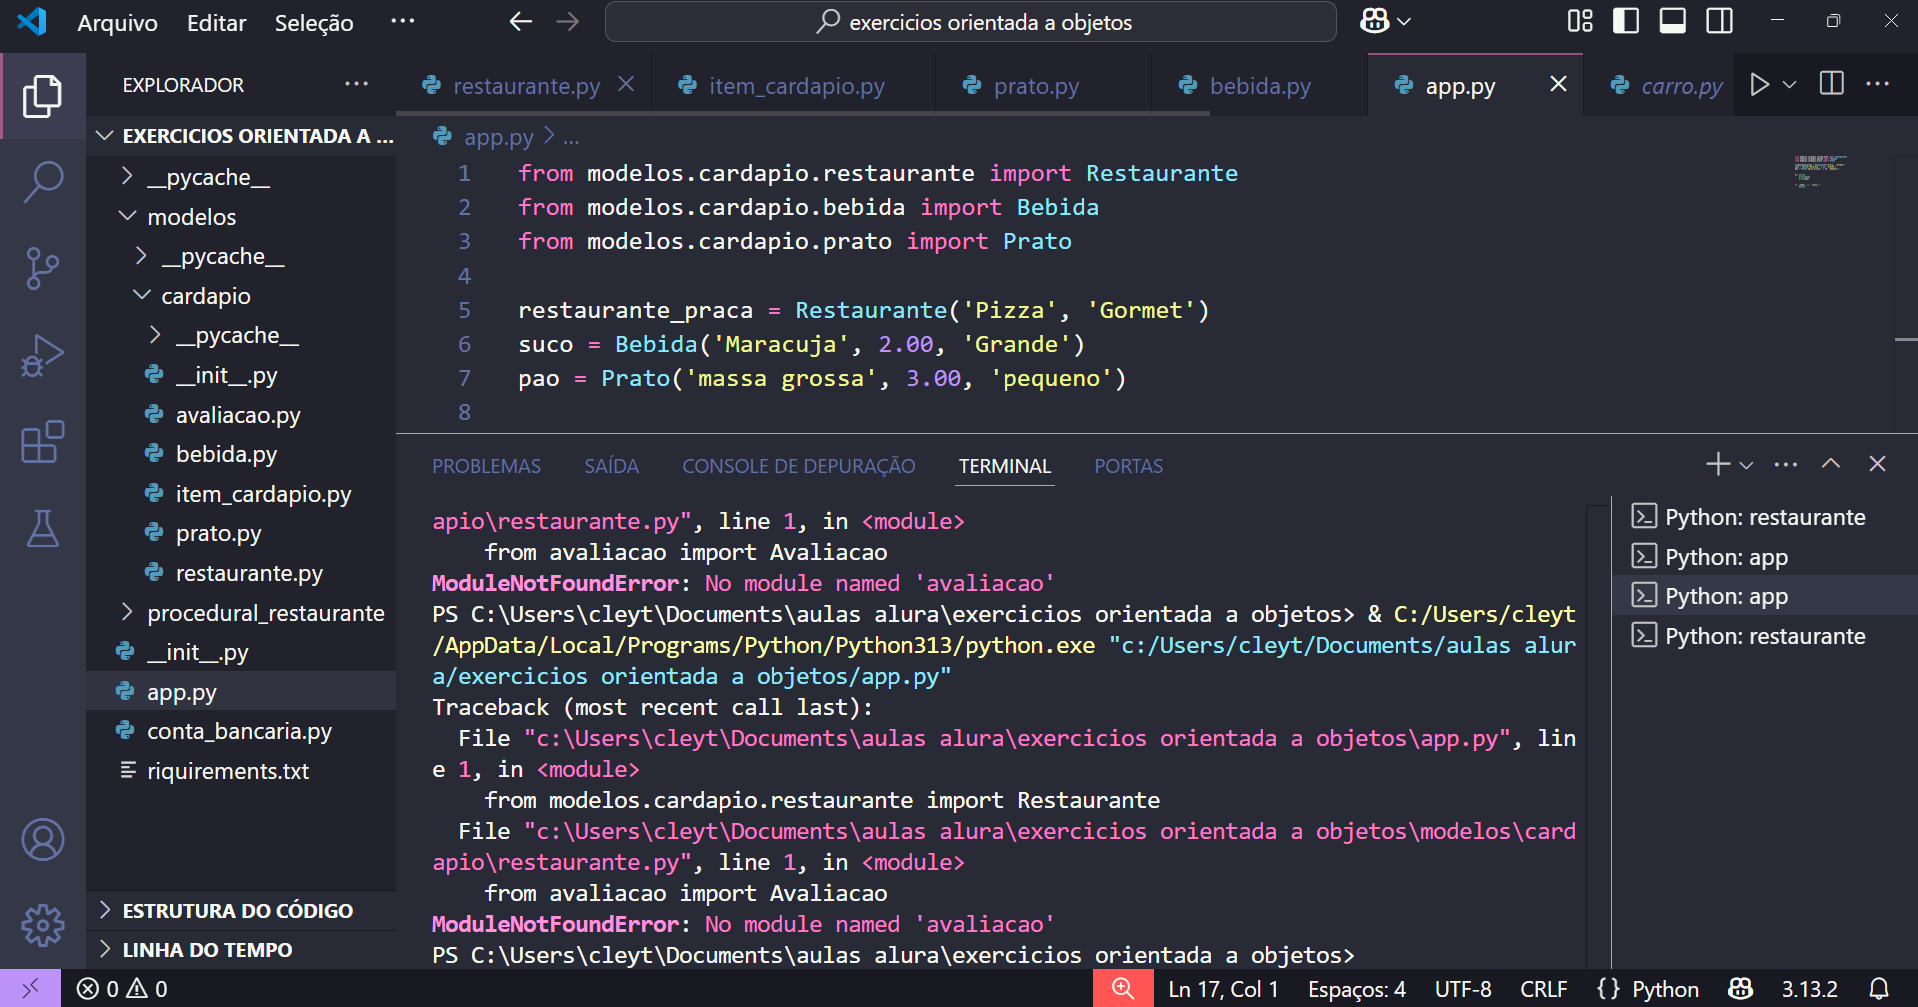Image resolution: width=1918 pixels, height=1007 pixels.
Task: Change encoding via UTF-8 status item
Action: 1463,989
